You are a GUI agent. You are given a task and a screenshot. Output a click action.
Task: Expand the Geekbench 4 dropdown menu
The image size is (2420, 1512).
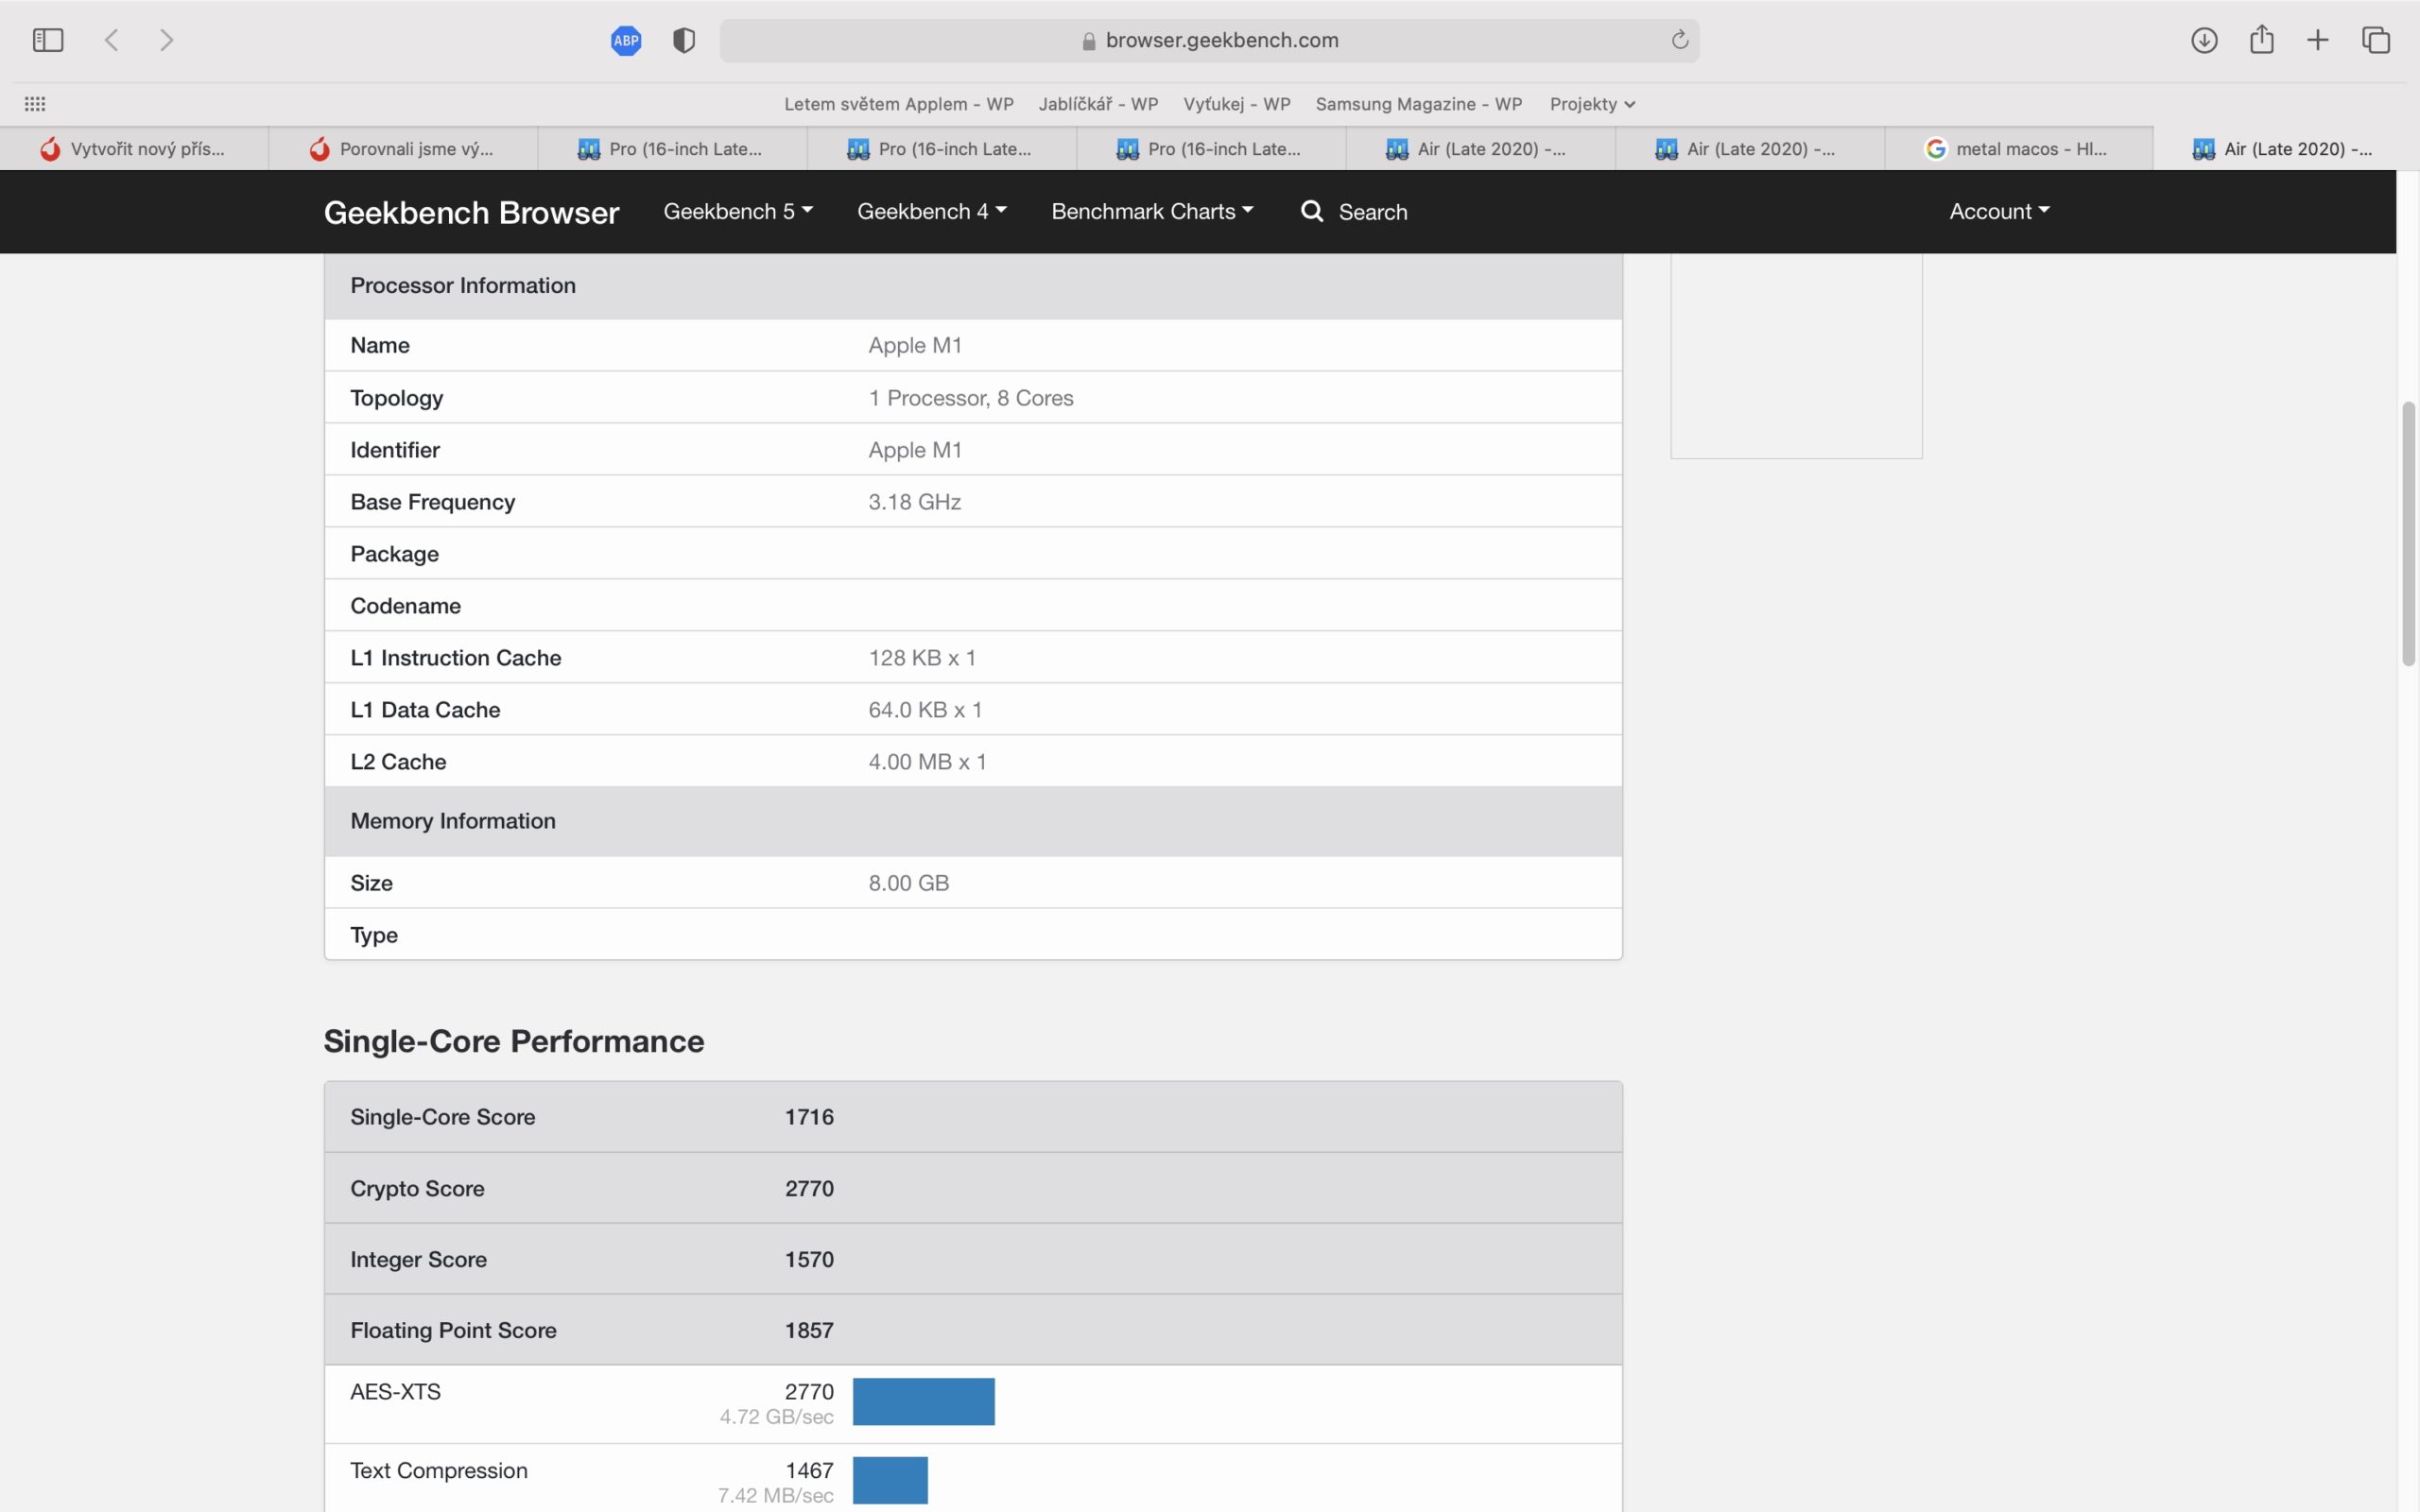pyautogui.click(x=932, y=211)
